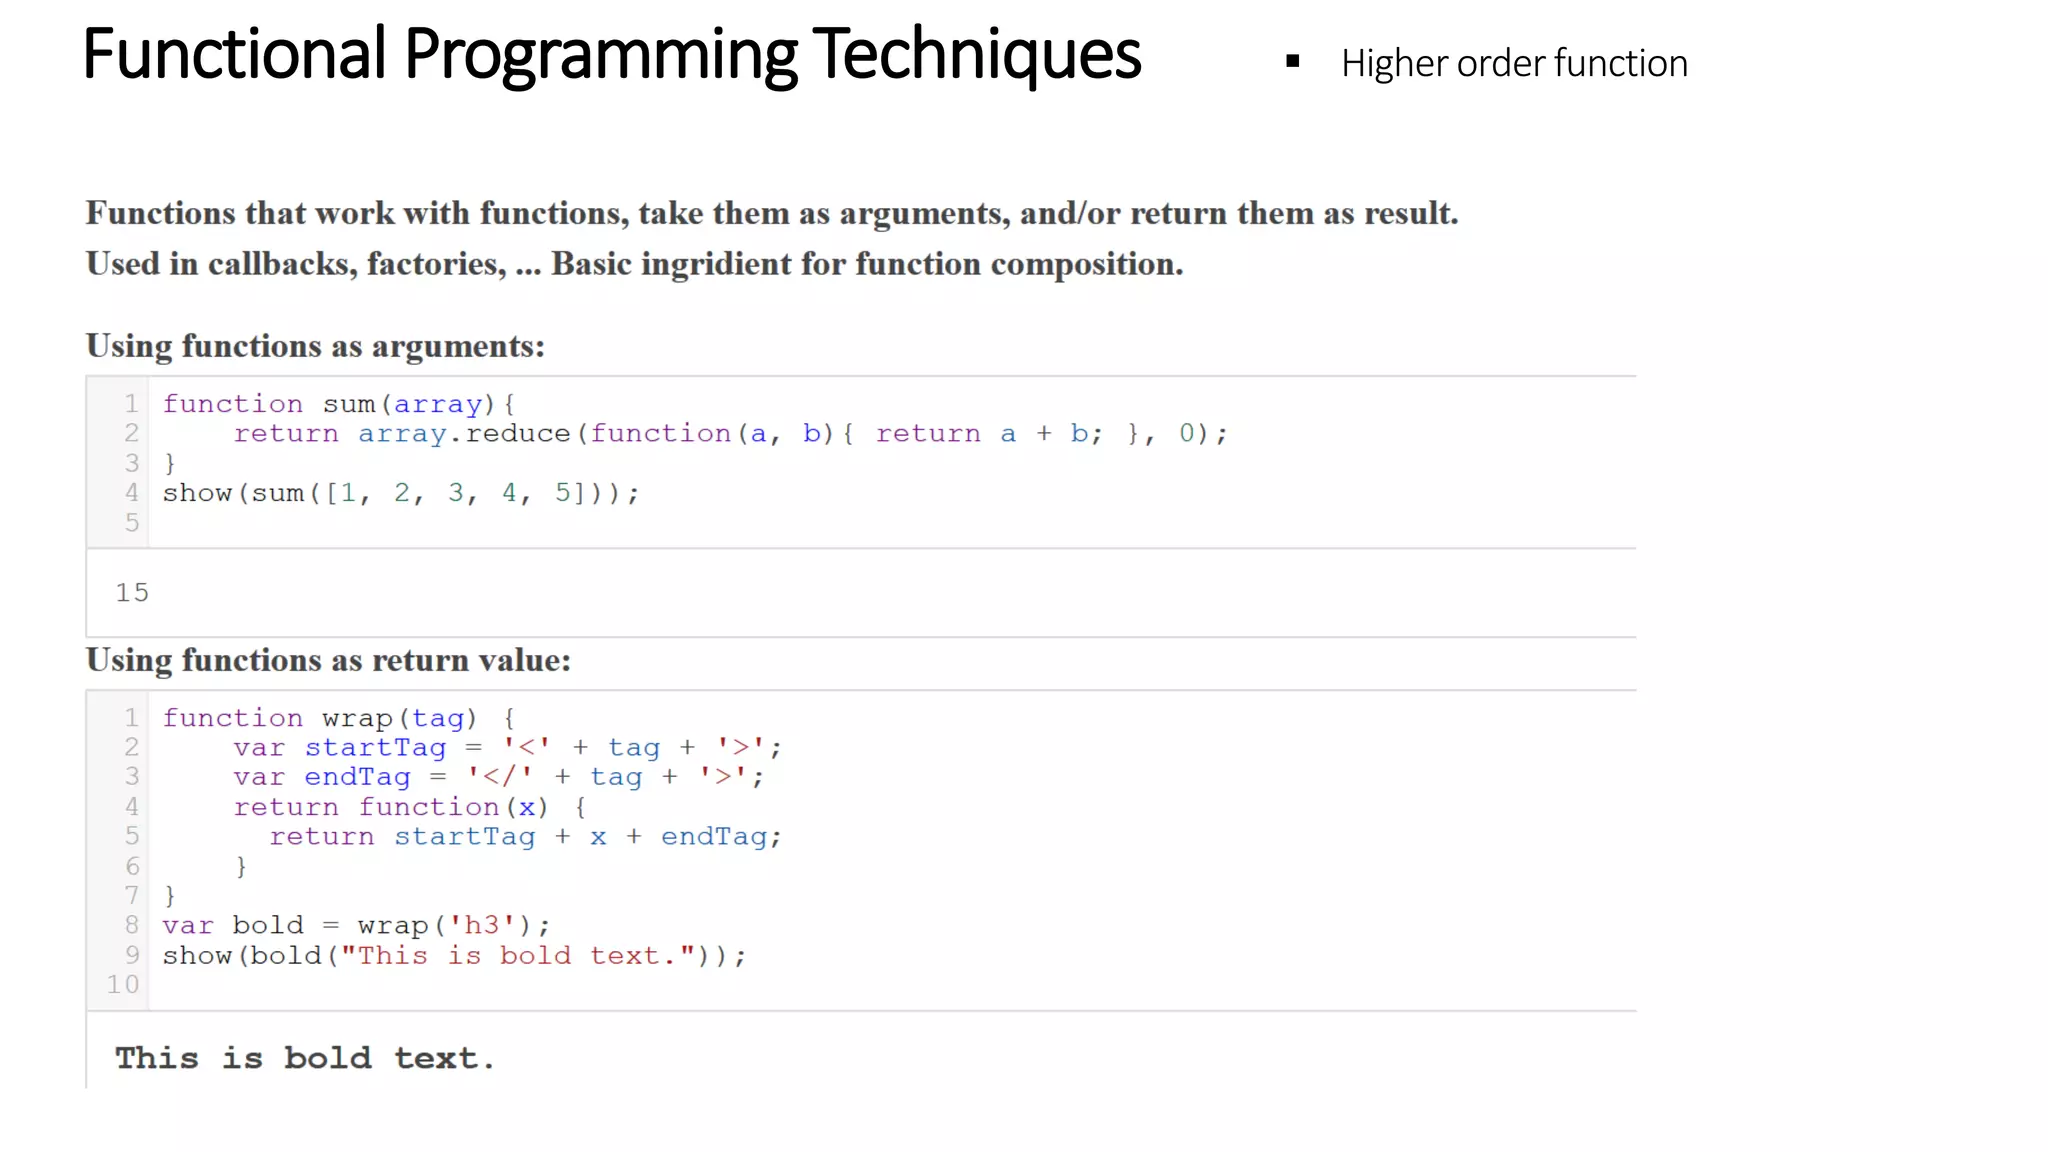Click the output value 15
Viewport: 2048px width, 1152px height.
[132, 593]
